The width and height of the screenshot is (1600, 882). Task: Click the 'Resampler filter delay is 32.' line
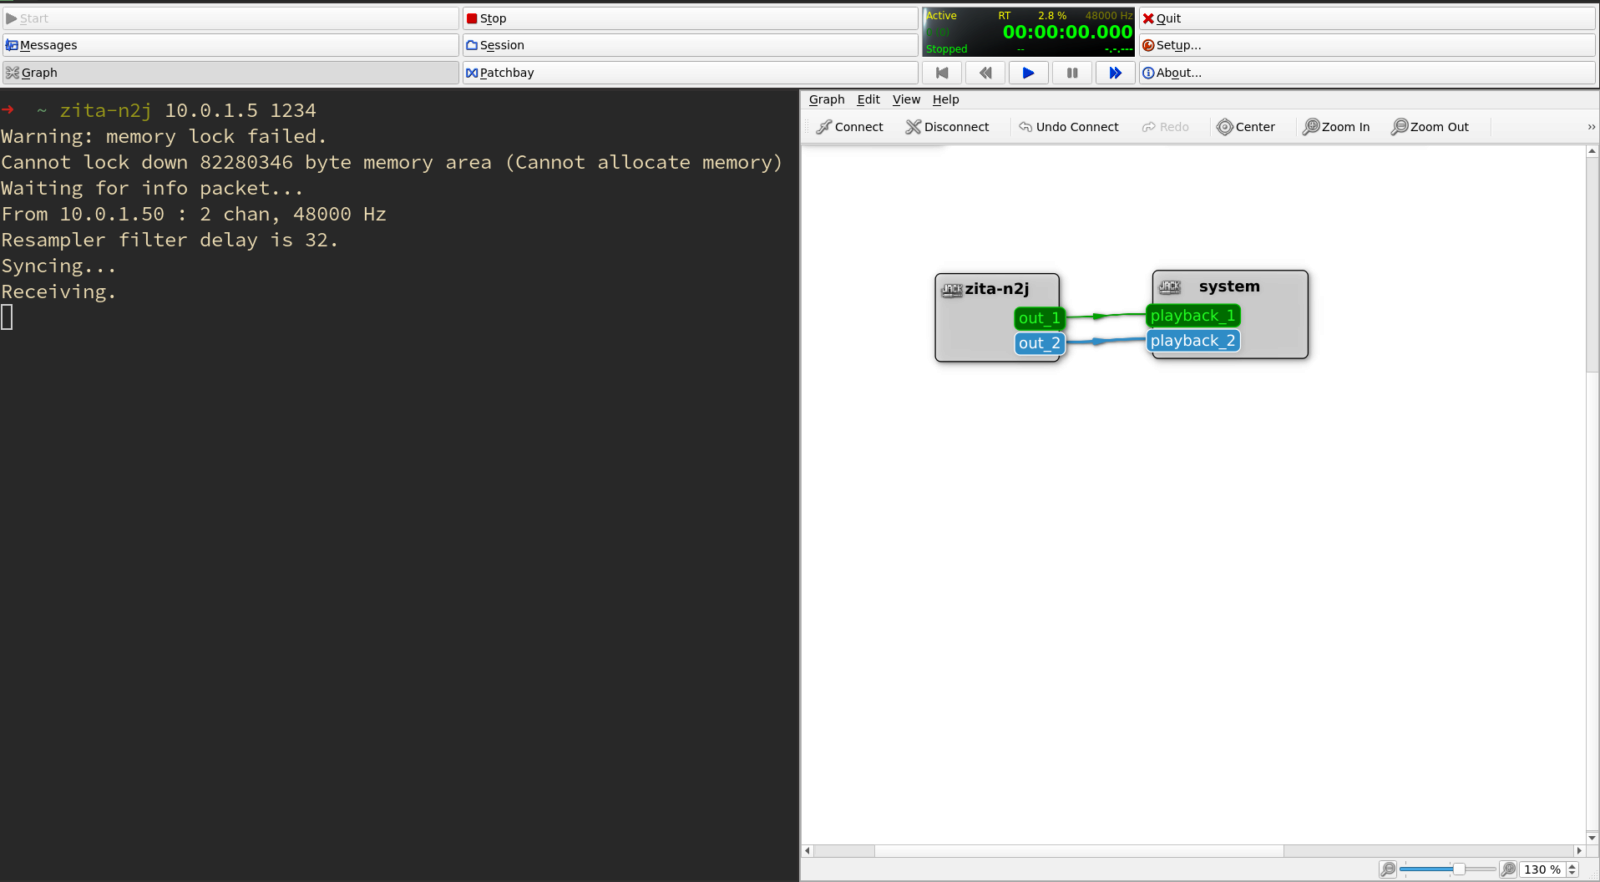(x=170, y=240)
